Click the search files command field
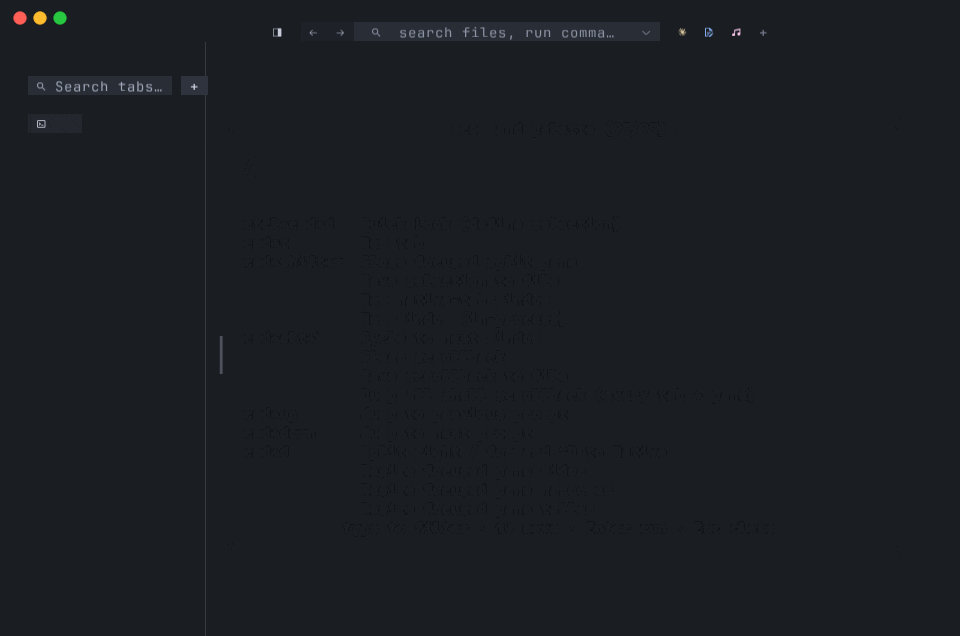Screen dimensions: 960x636 (506, 32)
